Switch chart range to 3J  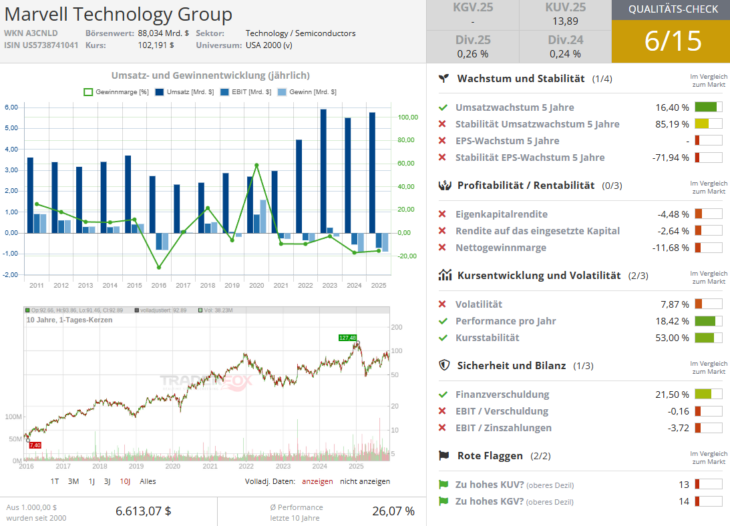[107, 481]
